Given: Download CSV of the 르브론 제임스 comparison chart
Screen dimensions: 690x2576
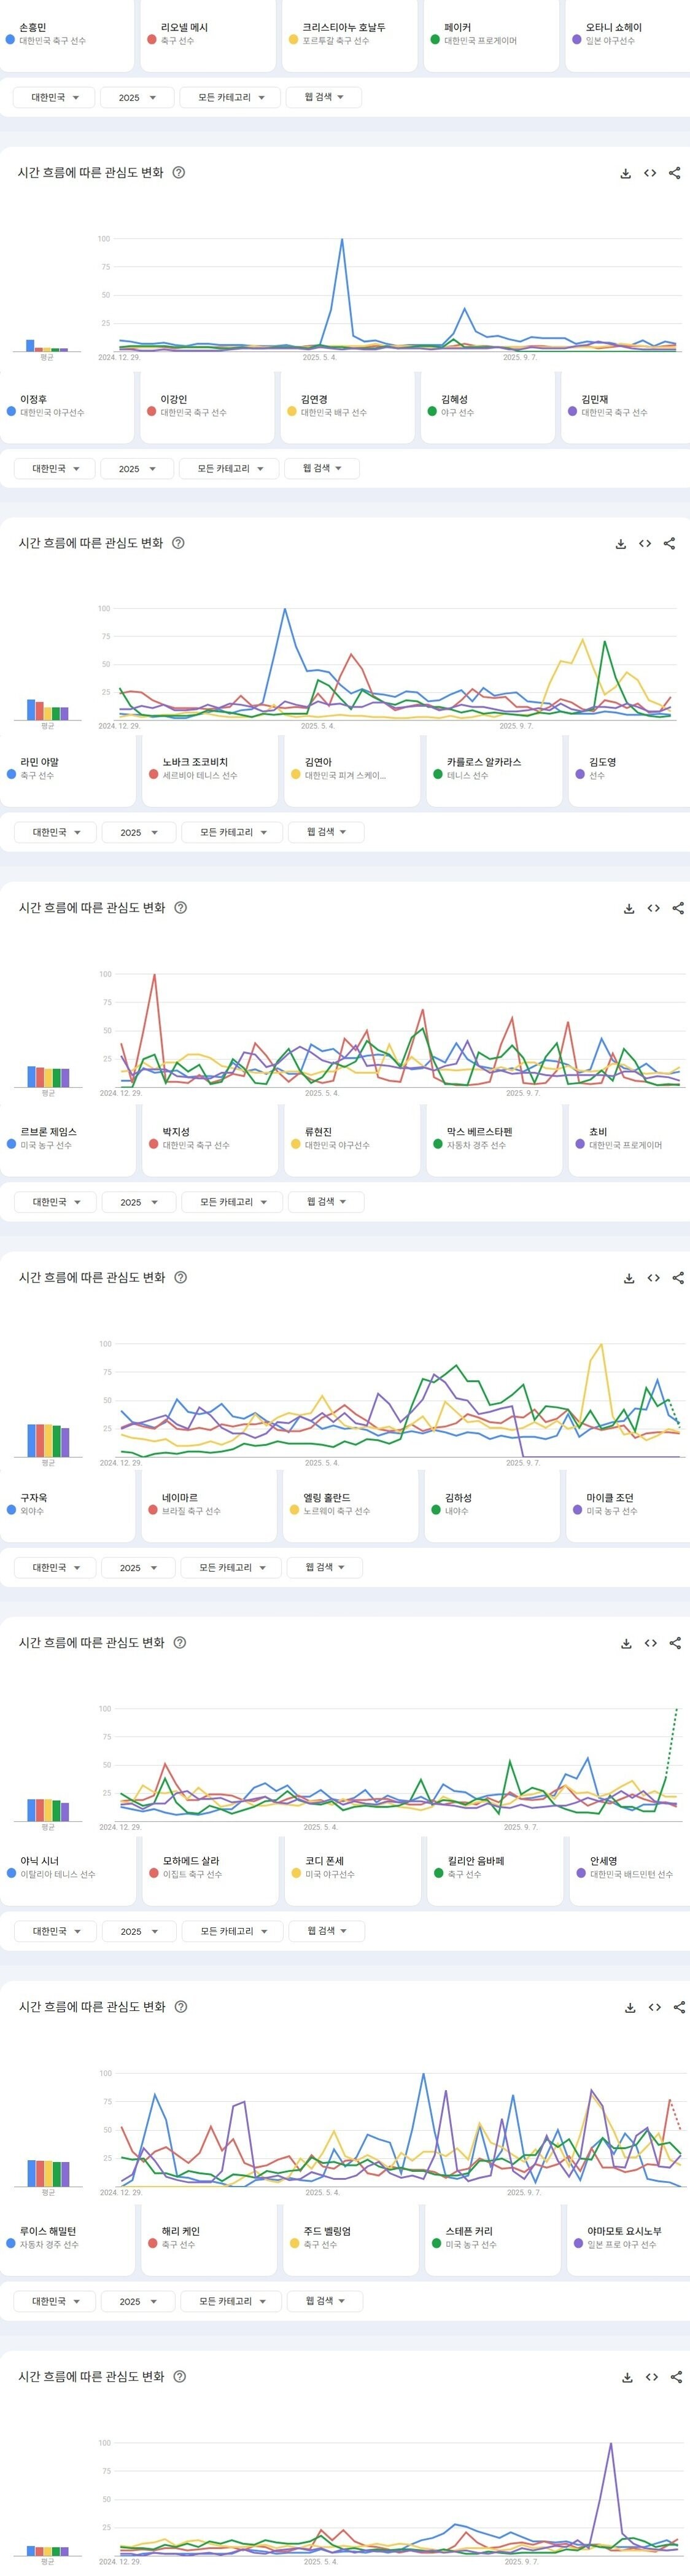Looking at the screenshot, I should click(629, 1278).
